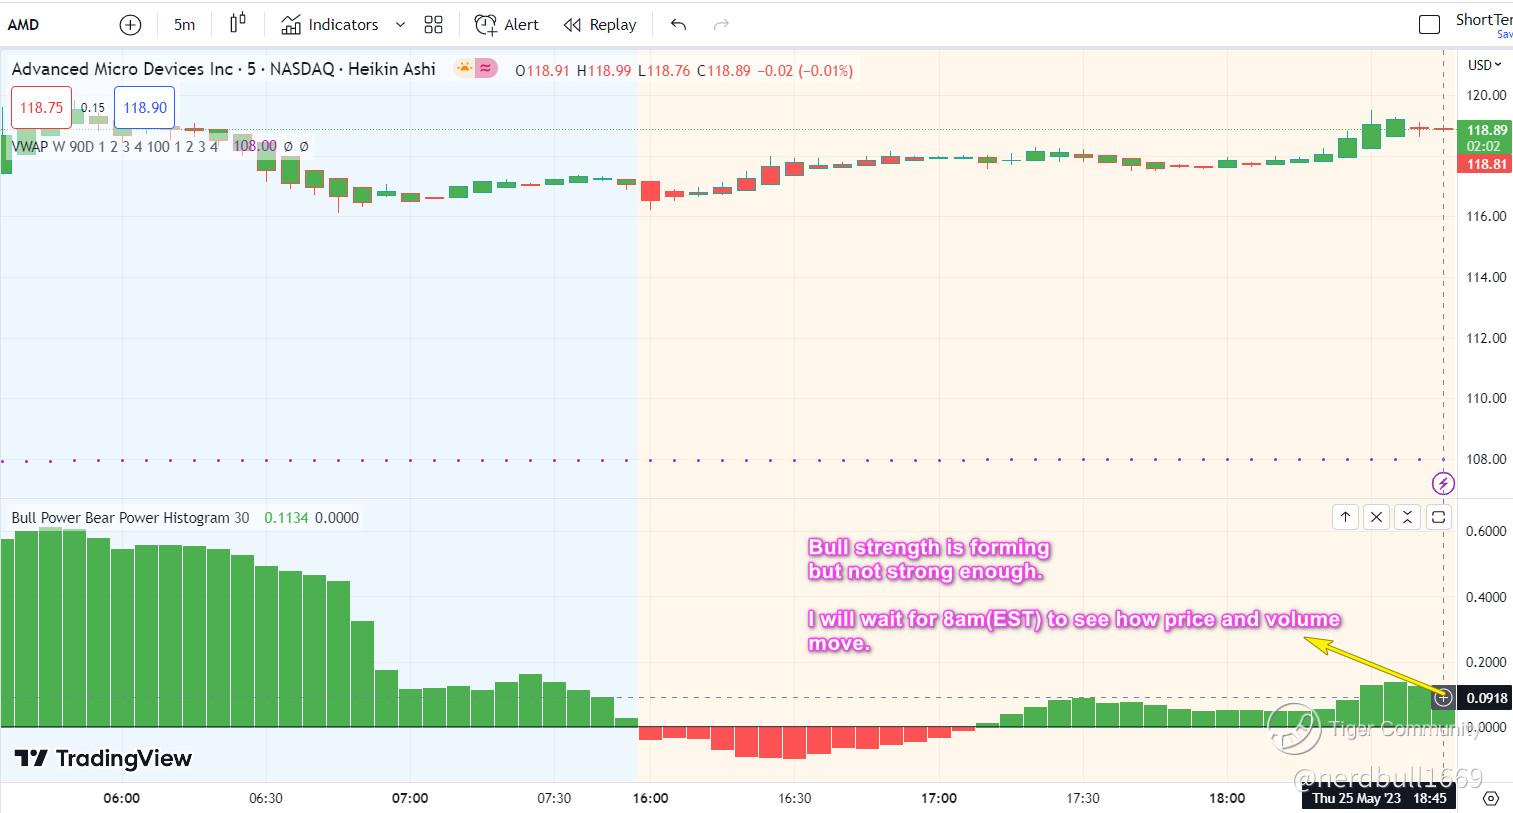Screen dimensions: 1513x813
Task: Click the 108.00 VWAP value in legend
Action: [255, 146]
